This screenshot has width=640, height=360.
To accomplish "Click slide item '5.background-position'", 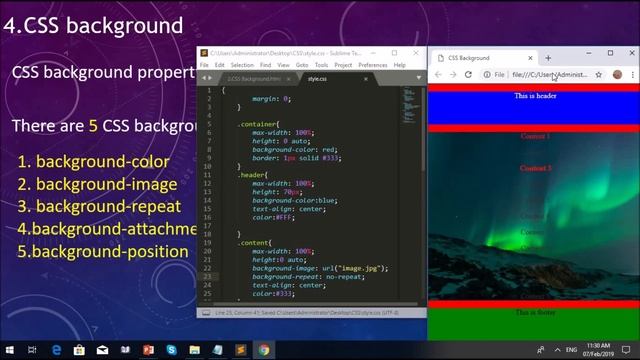I will [x=103, y=251].
